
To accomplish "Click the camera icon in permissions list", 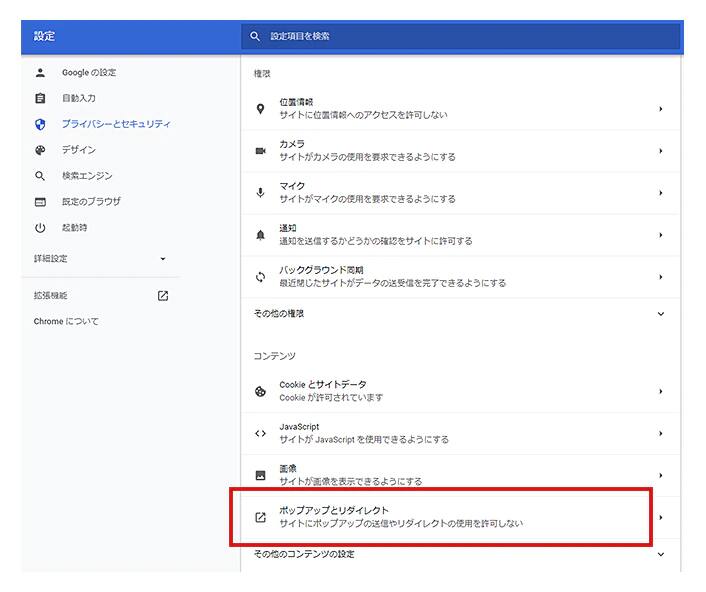I will coord(260,151).
